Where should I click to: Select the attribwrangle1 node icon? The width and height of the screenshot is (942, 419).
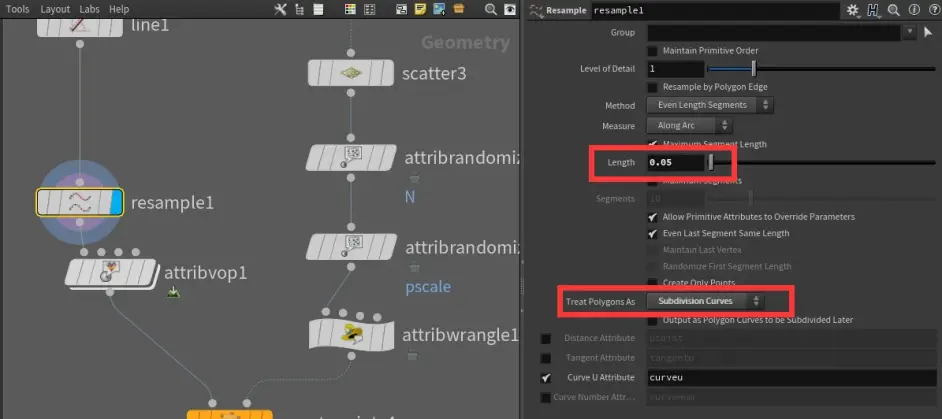pyautogui.click(x=350, y=334)
